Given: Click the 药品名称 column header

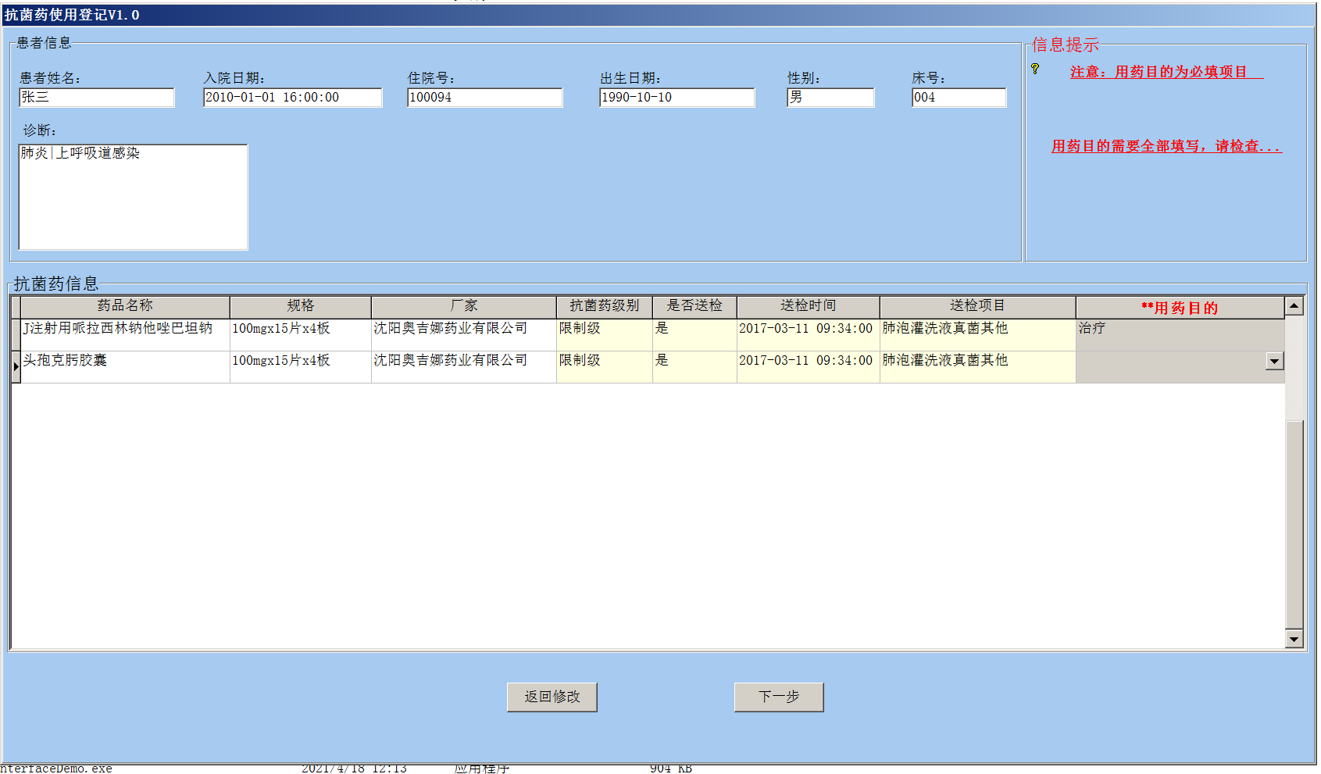Looking at the screenshot, I should point(125,307).
